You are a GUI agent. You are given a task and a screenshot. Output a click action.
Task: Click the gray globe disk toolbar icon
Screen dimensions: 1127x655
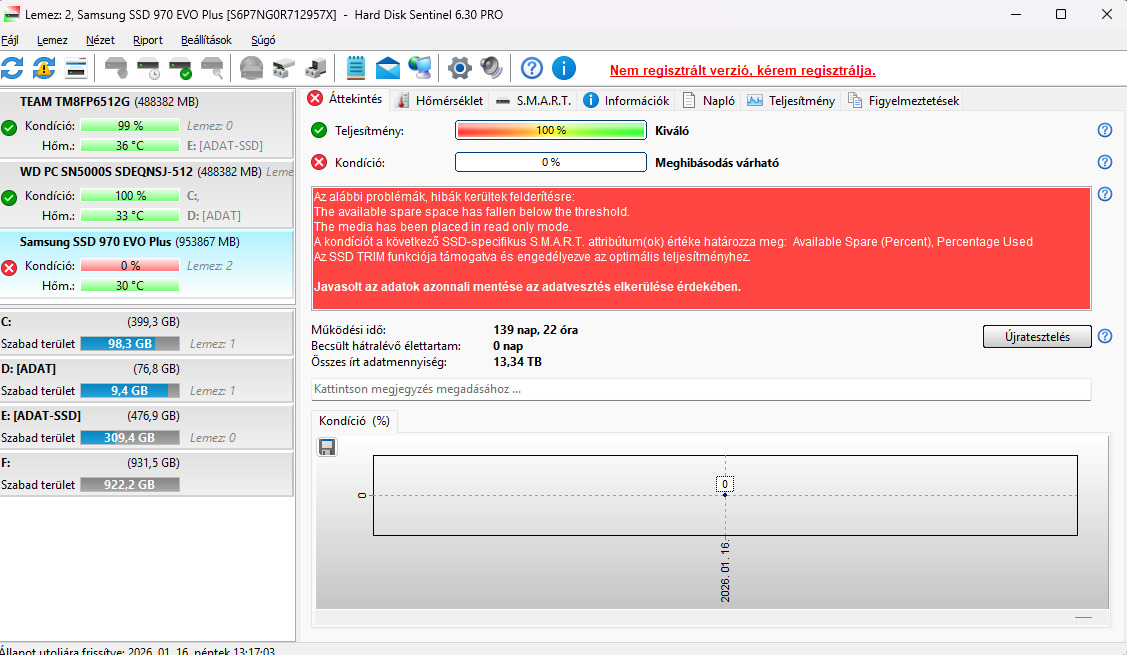point(252,68)
